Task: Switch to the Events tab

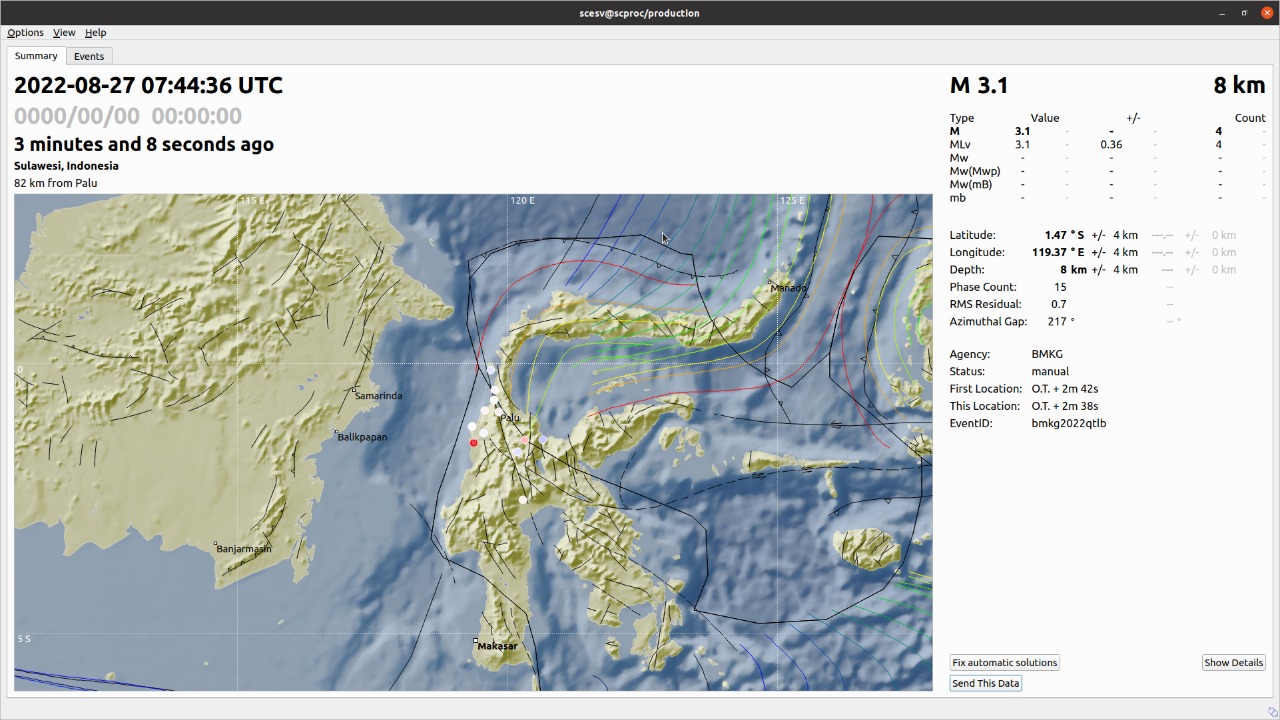Action: [x=88, y=56]
